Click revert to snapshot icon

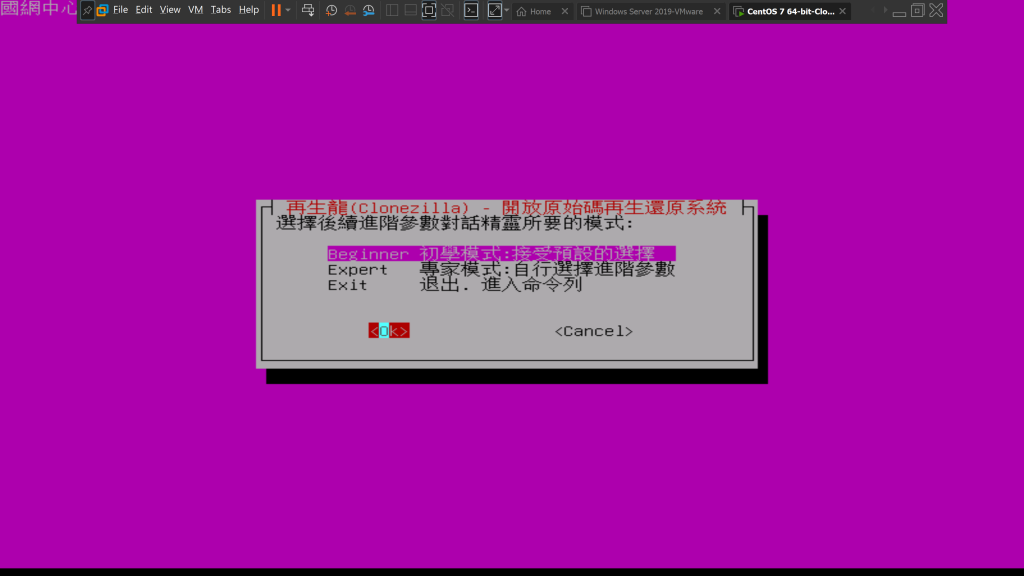350,10
